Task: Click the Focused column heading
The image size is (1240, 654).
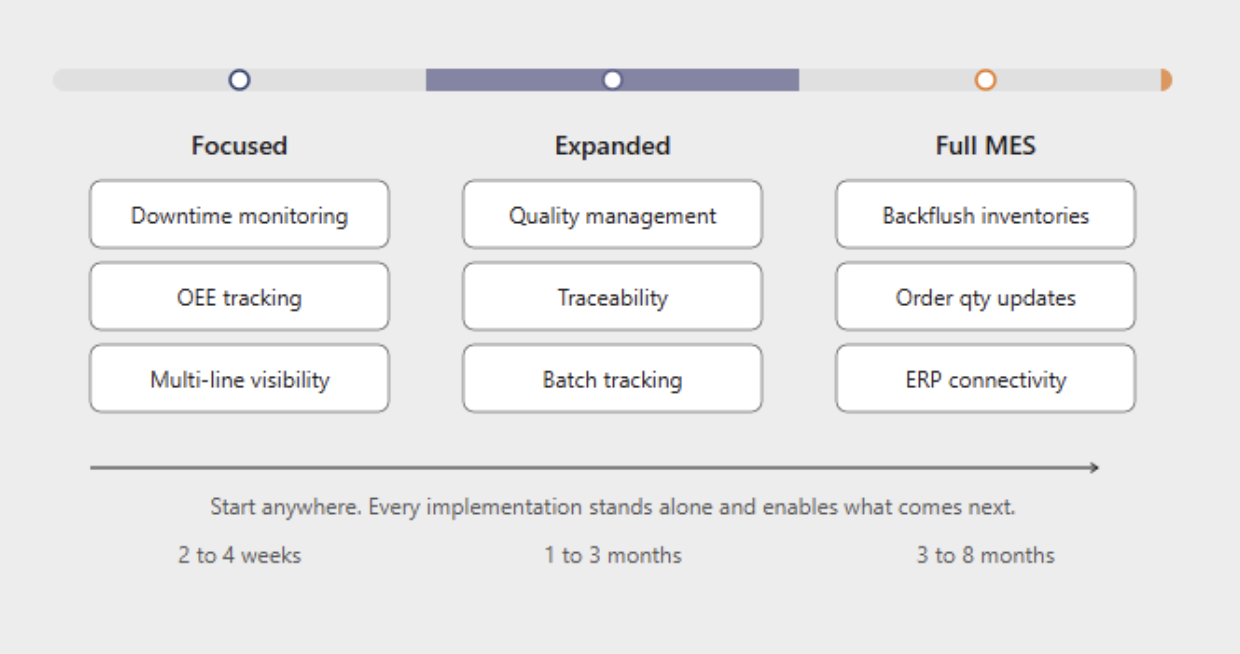Action: coord(239,146)
